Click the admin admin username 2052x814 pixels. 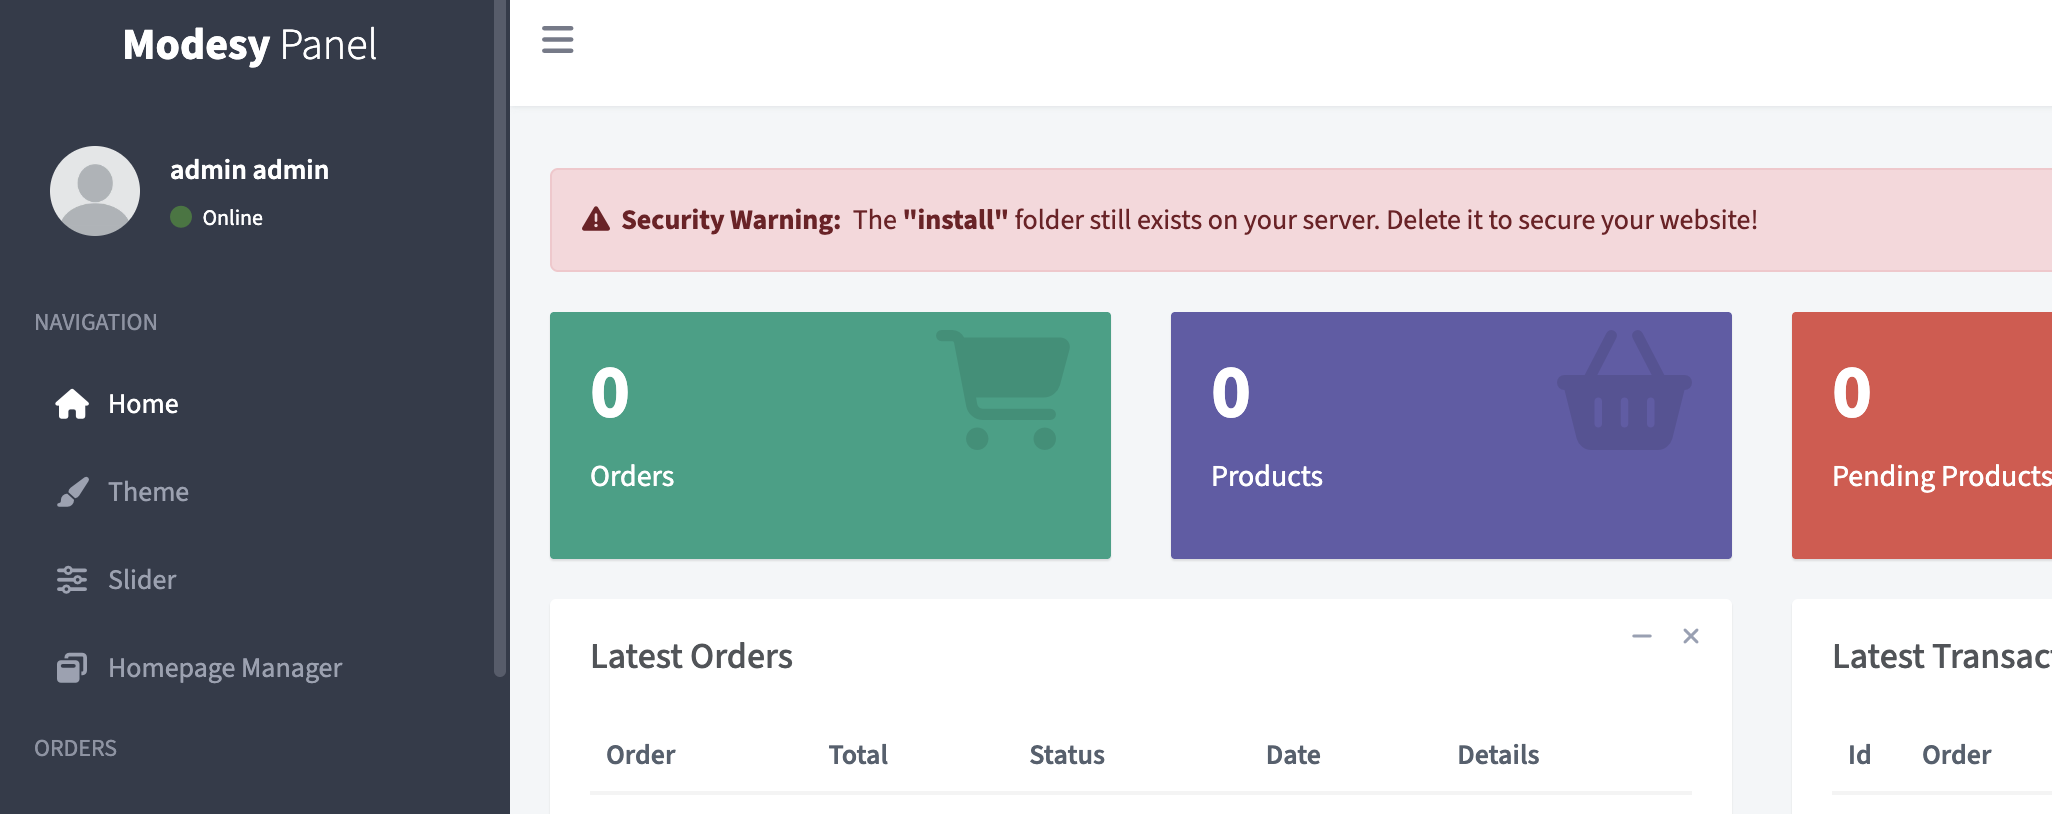(249, 170)
